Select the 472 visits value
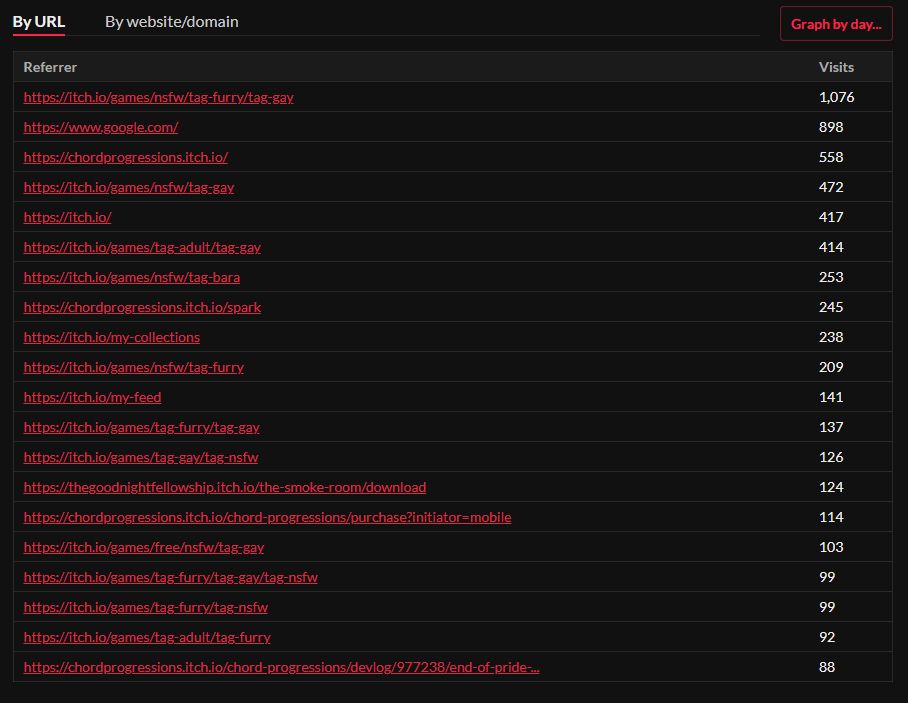The image size is (908, 703). [x=831, y=188]
